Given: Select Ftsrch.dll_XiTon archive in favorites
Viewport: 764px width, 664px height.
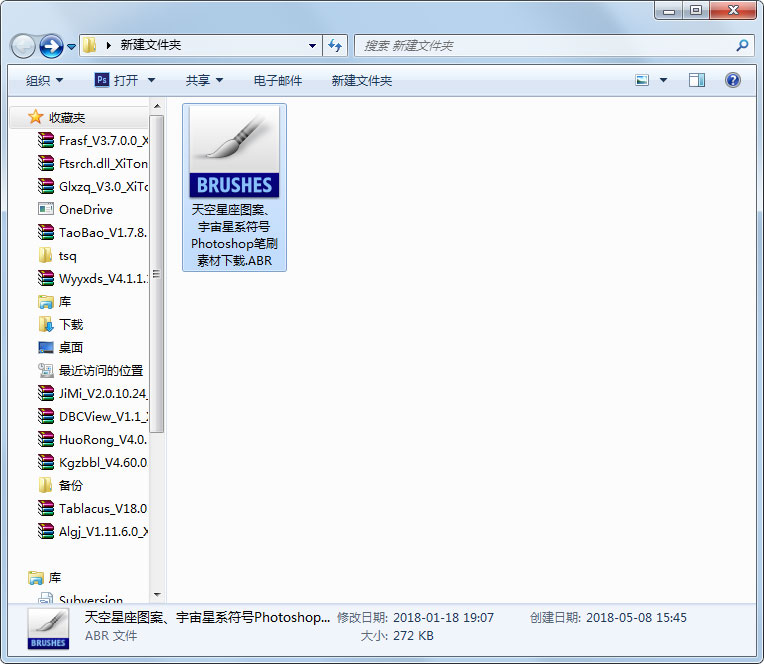Looking at the screenshot, I should [x=93, y=164].
